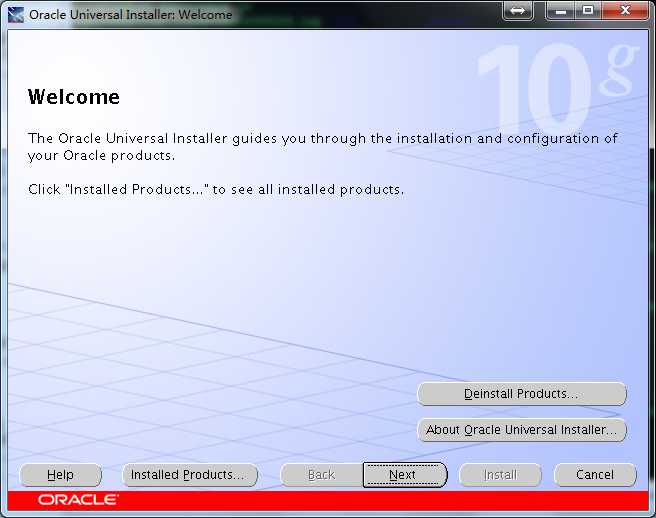
Task: View the Installed Products list
Action: [x=190, y=475]
